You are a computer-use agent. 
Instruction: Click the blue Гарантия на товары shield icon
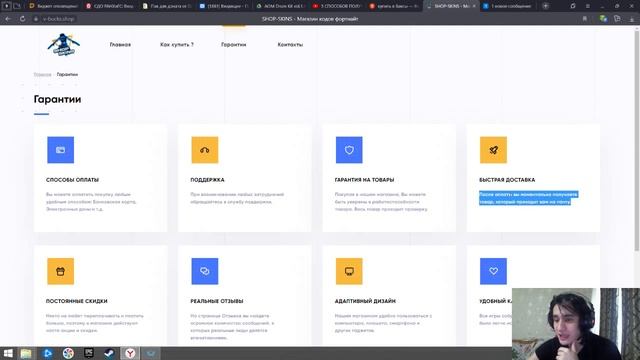[x=349, y=150]
